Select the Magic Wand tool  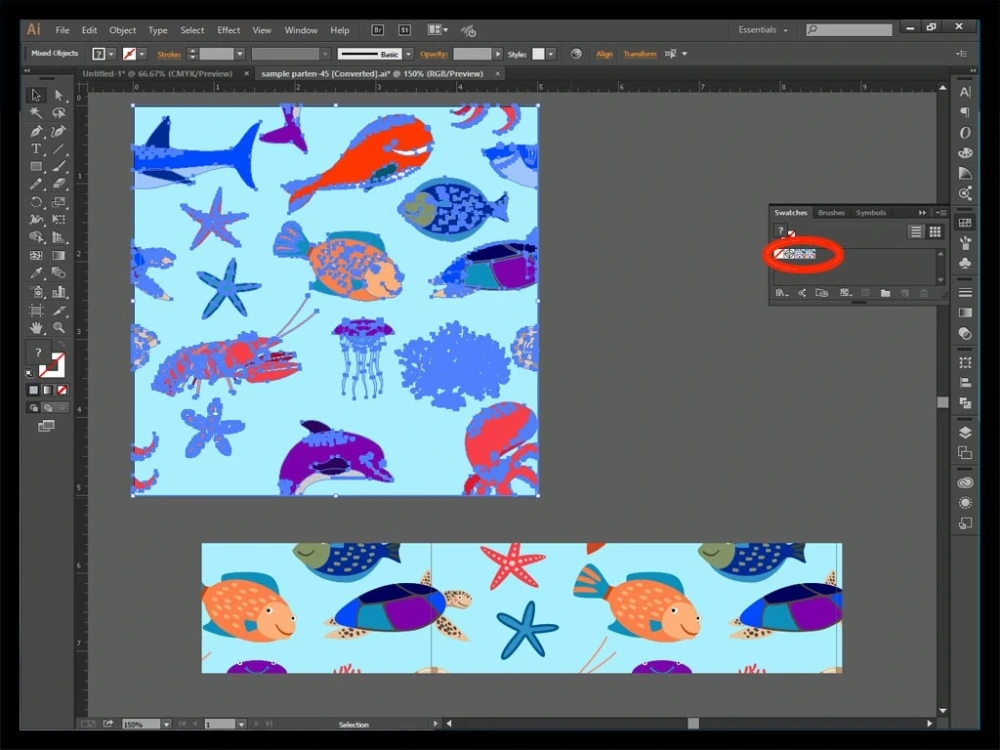pos(36,113)
